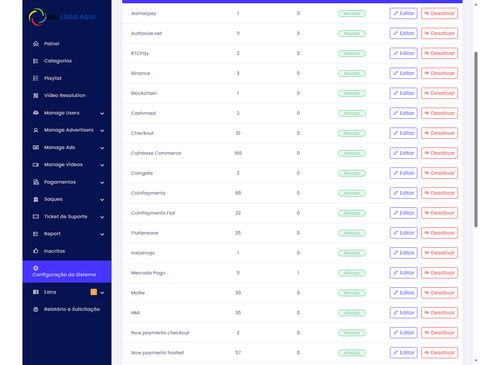Expand the Ticket de Suporte chevron

[102, 217]
